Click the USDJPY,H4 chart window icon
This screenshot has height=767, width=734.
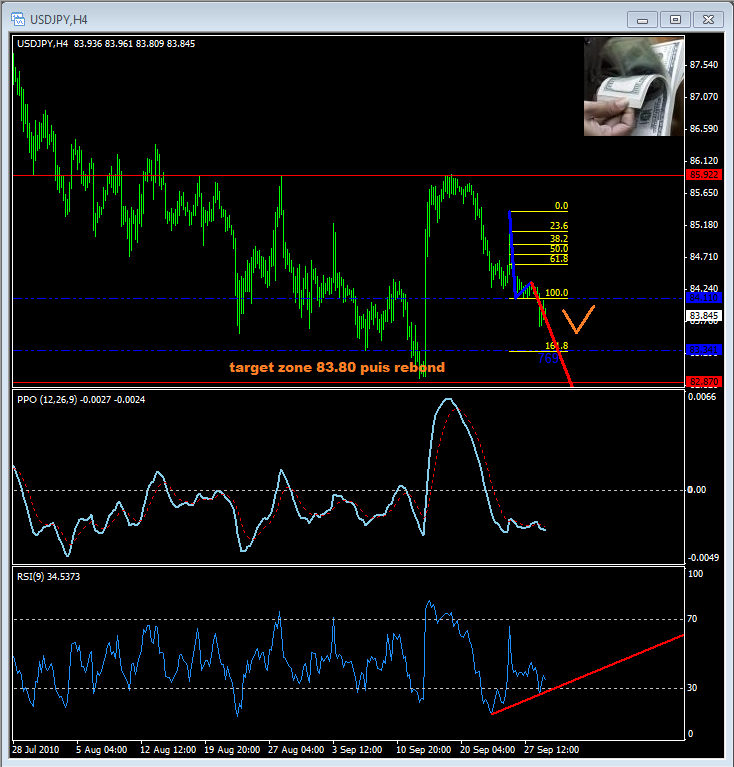18,20
